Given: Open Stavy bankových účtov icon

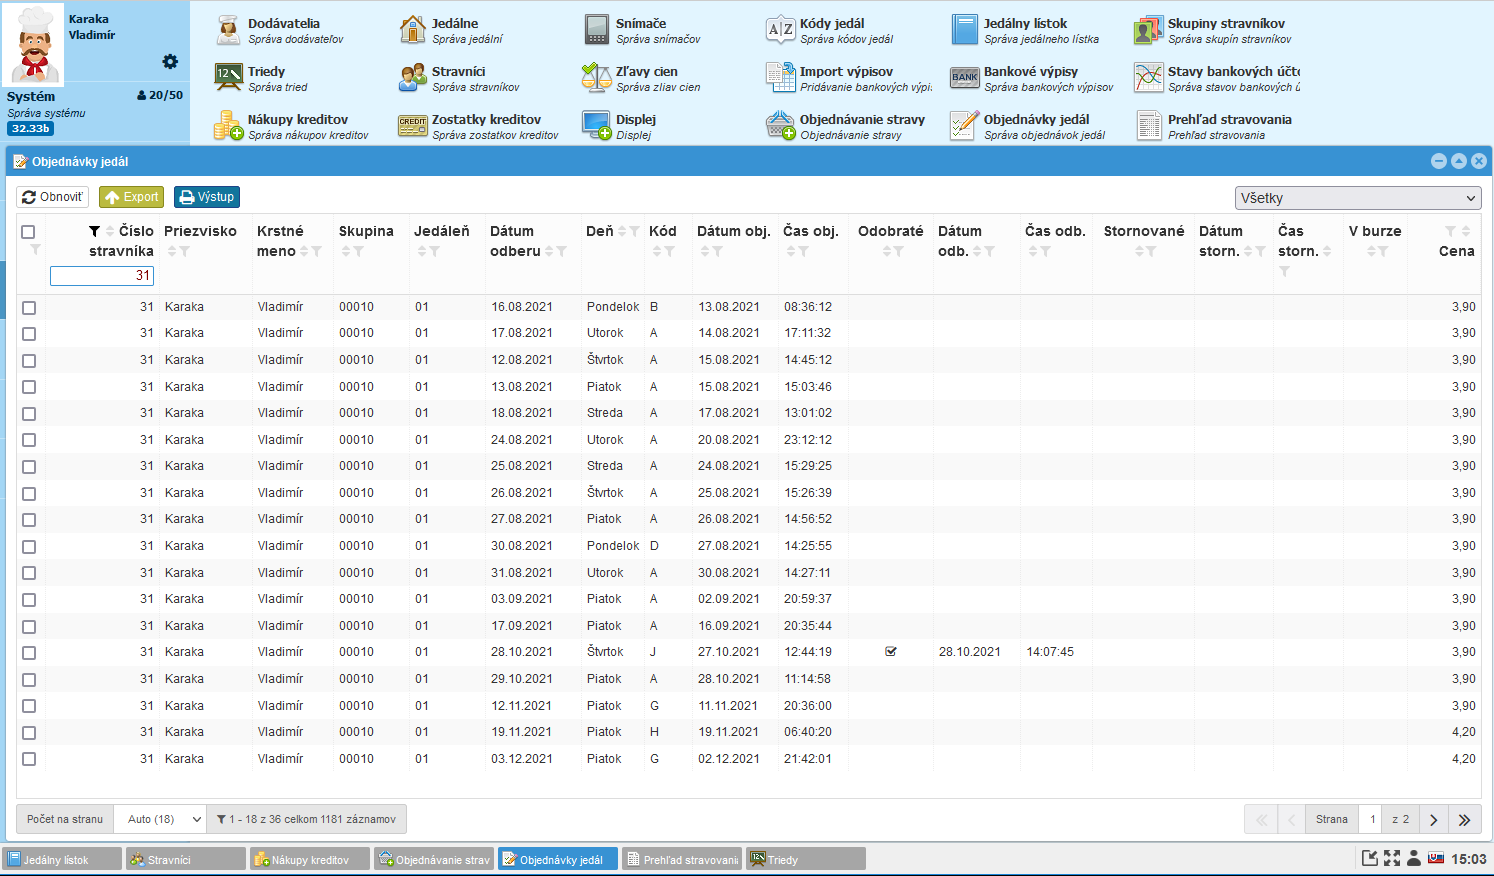Looking at the screenshot, I should click(x=1149, y=78).
